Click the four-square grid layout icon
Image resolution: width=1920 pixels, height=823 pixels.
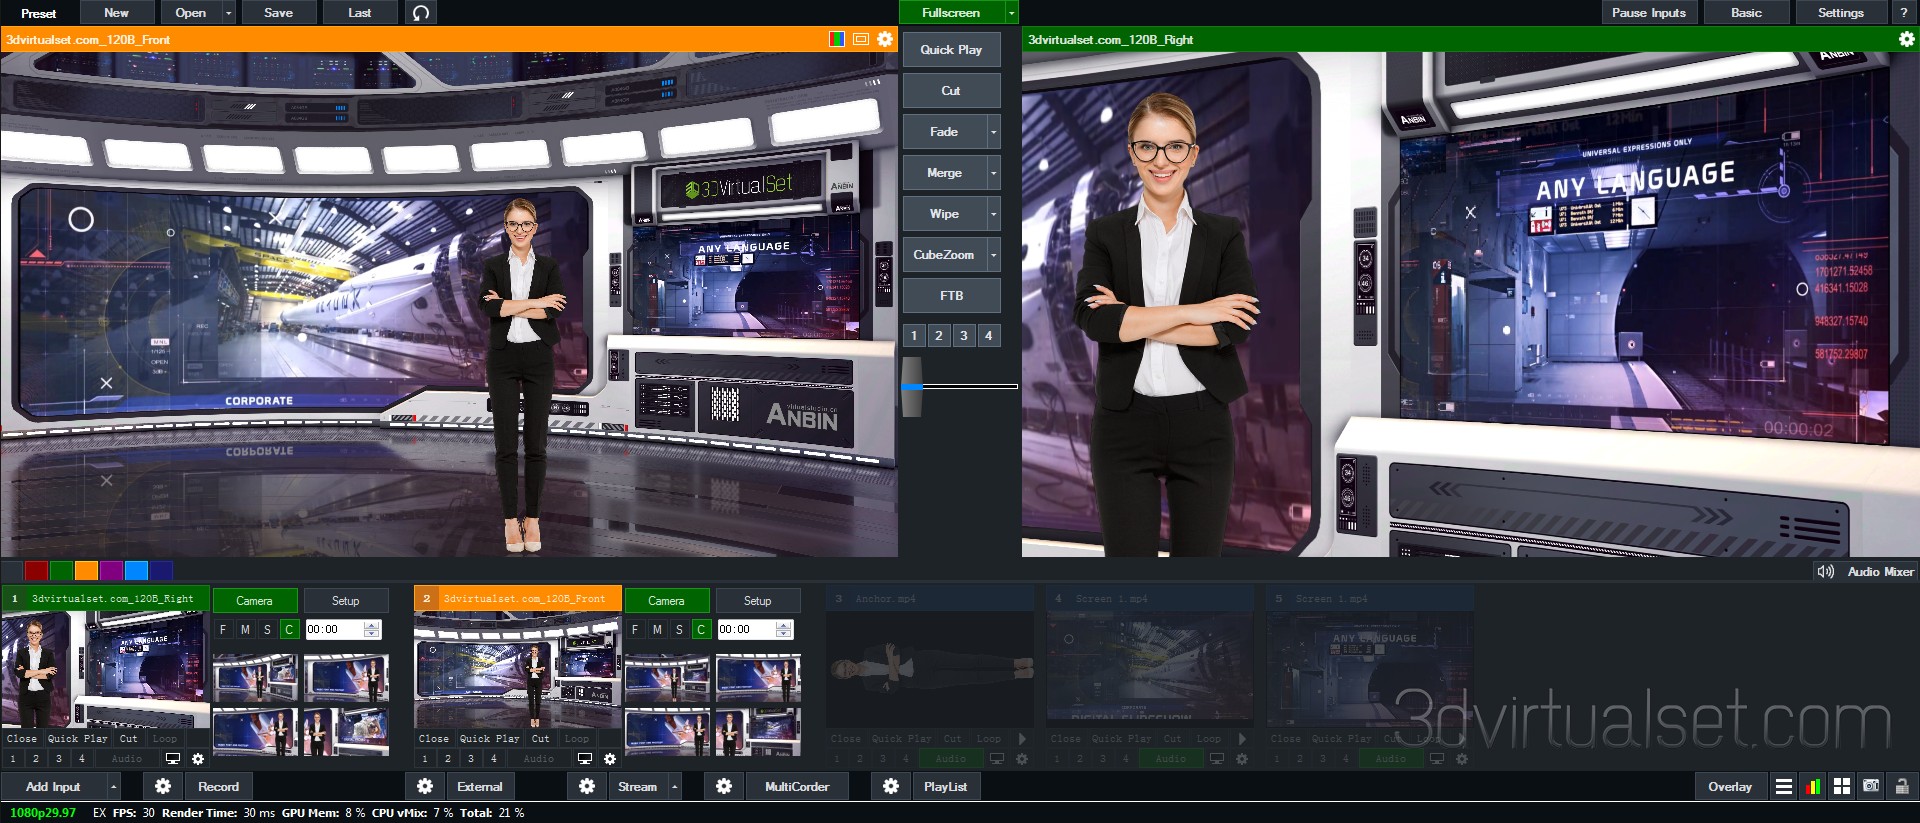pos(1842,786)
